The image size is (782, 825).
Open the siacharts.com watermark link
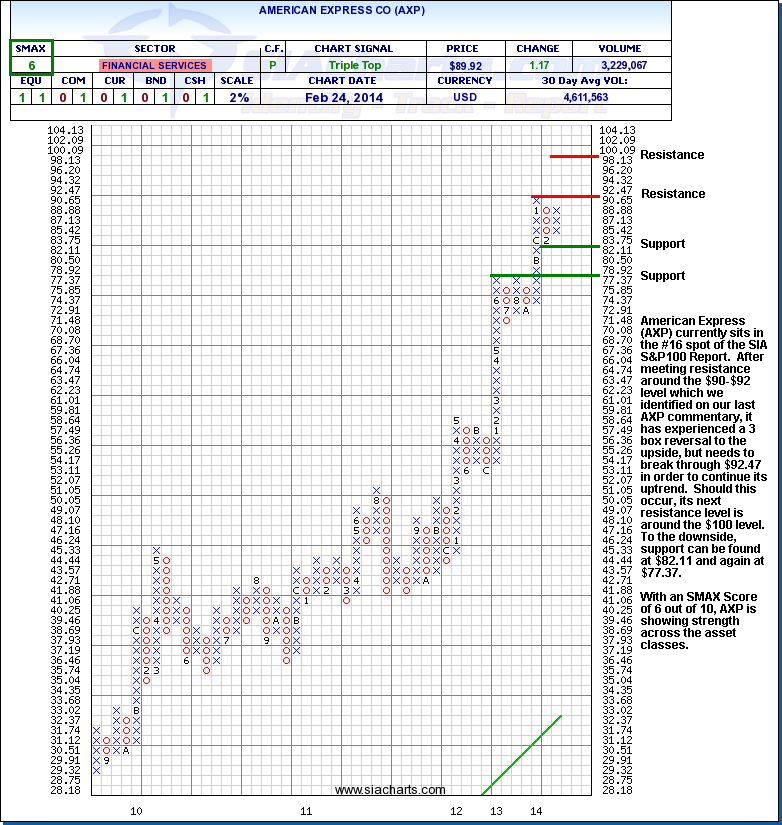(390, 790)
